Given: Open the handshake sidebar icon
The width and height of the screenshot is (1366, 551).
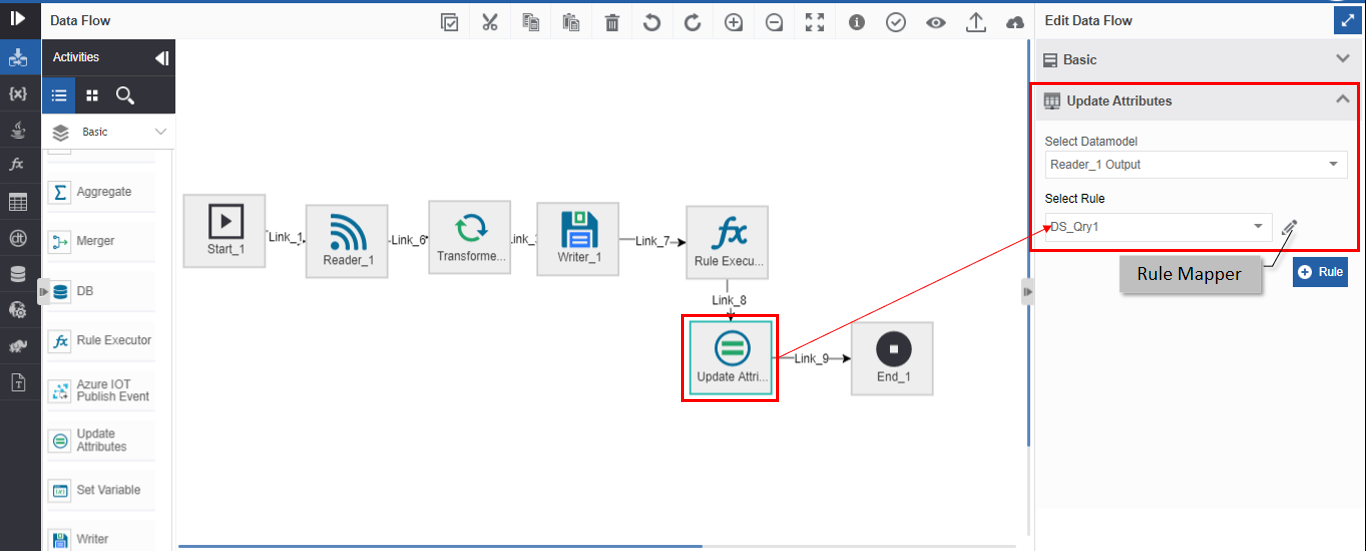Looking at the screenshot, I should pos(17,346).
